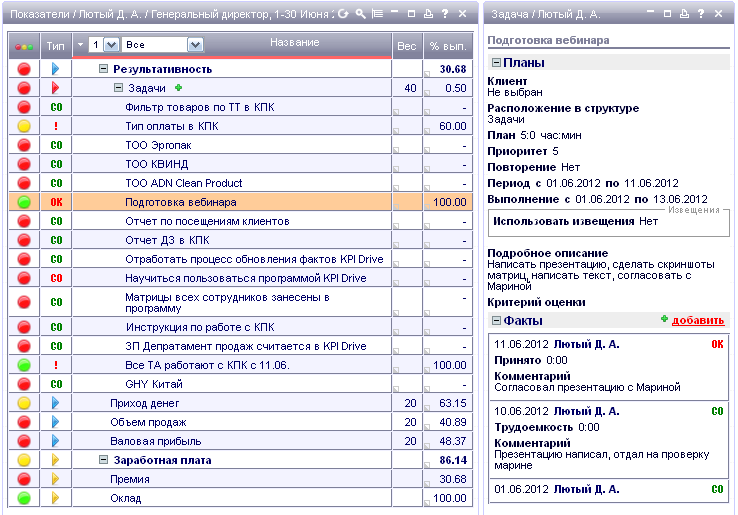The height and width of the screenshot is (515, 738).
Task: Open the search magnifier in the Показатели title bar
Action: tap(361, 14)
